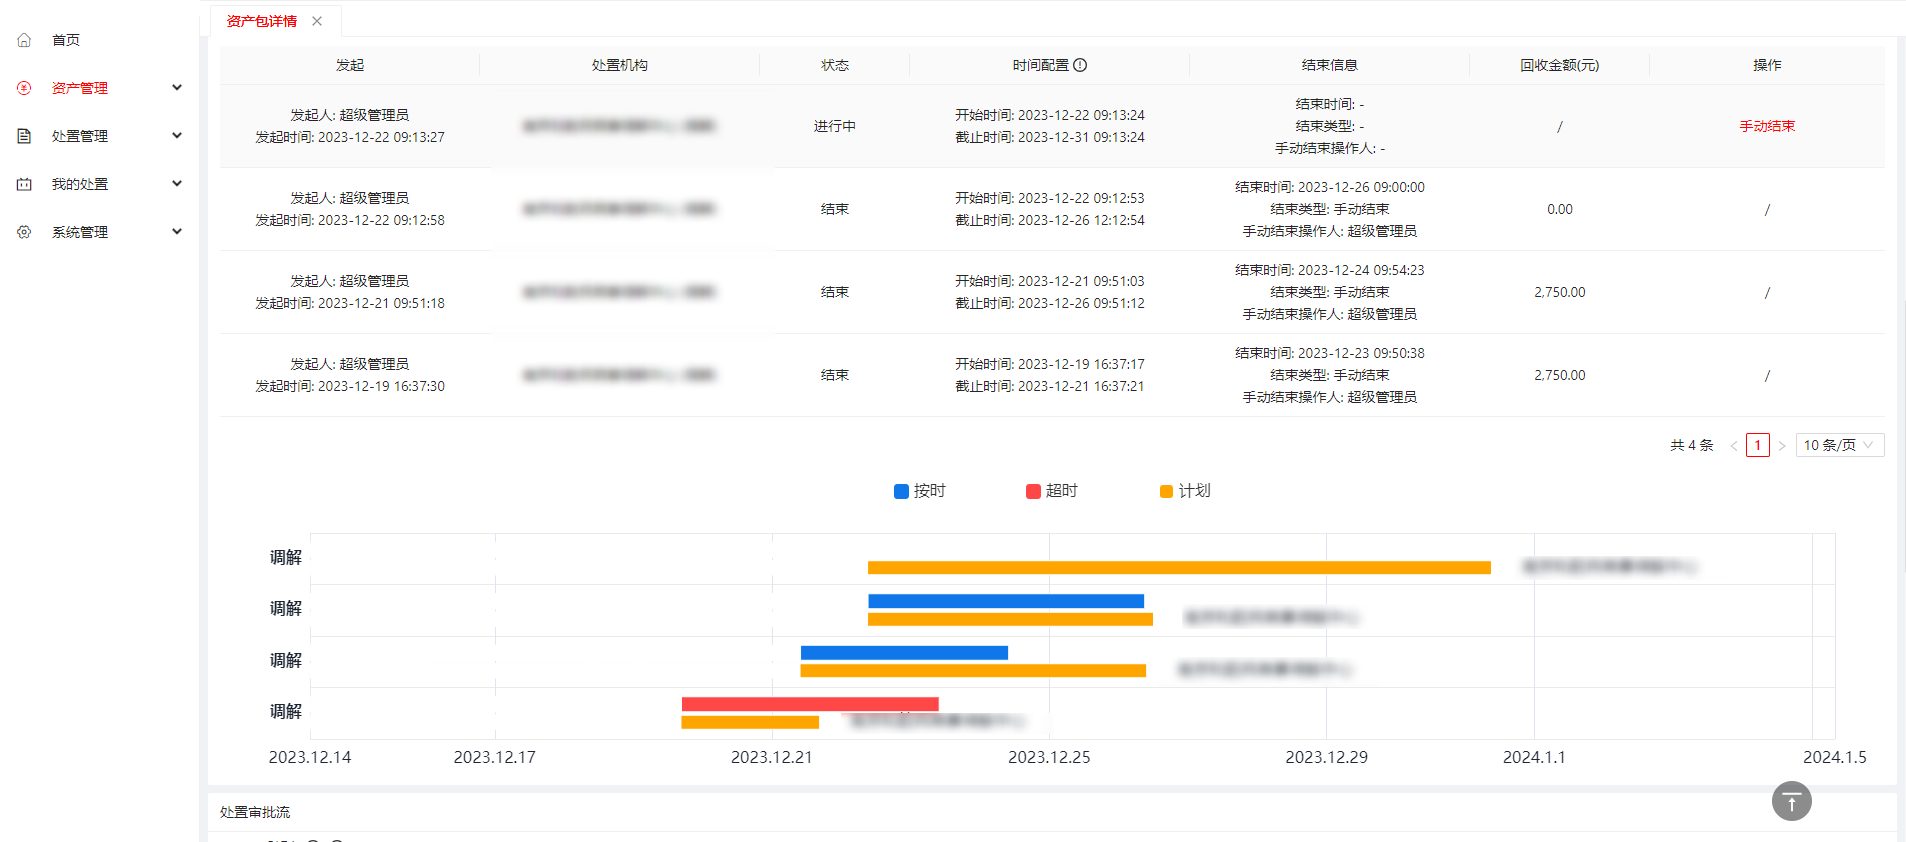Toggle the 计划 legend swatch

(x=1166, y=491)
